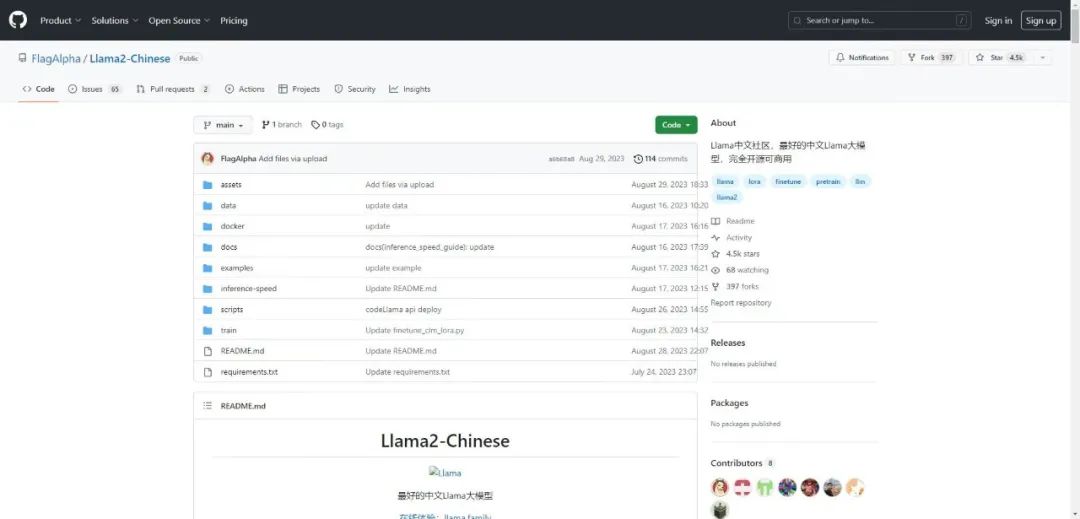Open the Insights tab
Screen dimensions: 1080x519
click(x=409, y=89)
